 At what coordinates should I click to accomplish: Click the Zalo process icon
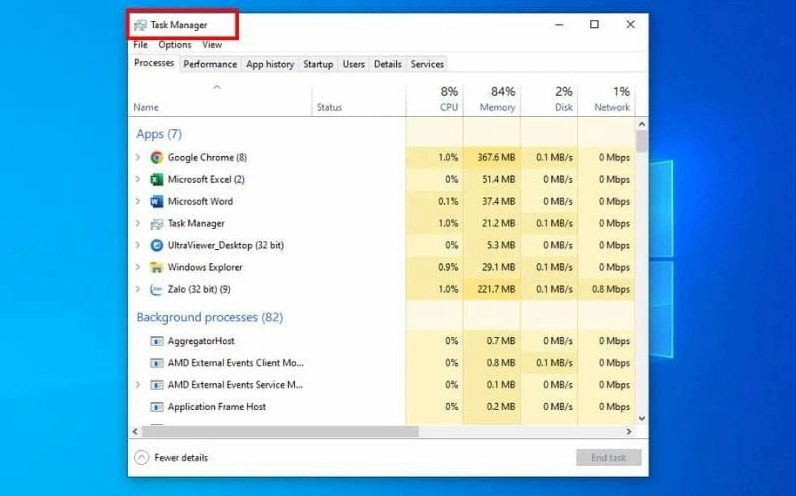156,289
